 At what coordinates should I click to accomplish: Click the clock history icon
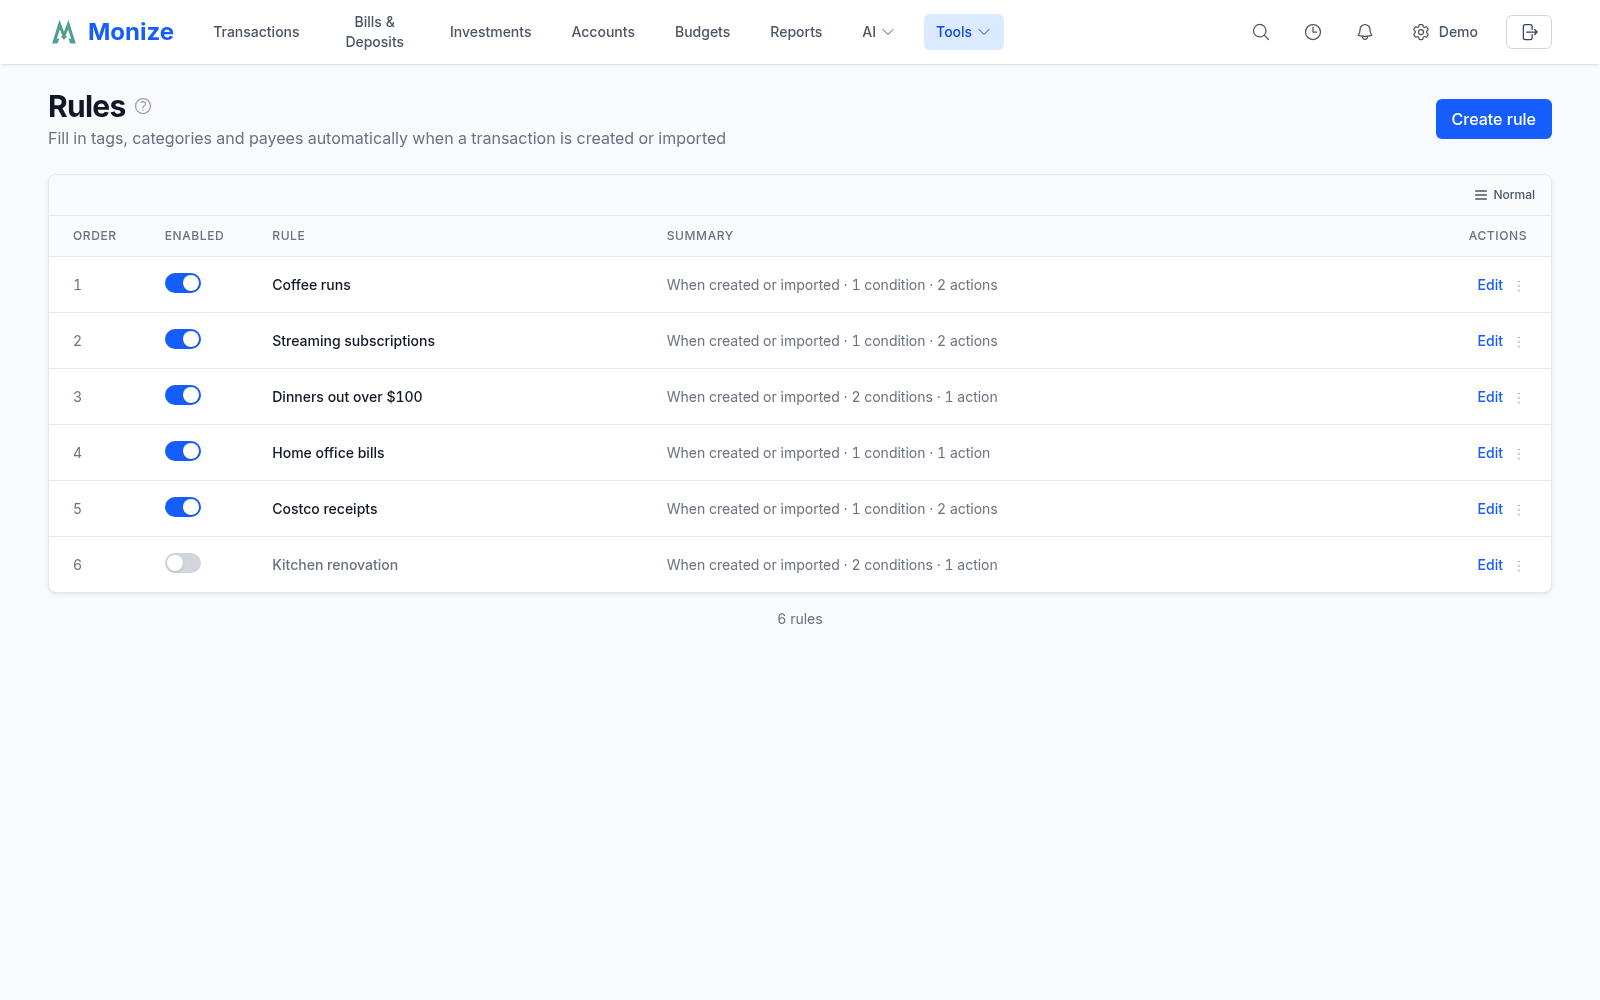click(x=1313, y=32)
